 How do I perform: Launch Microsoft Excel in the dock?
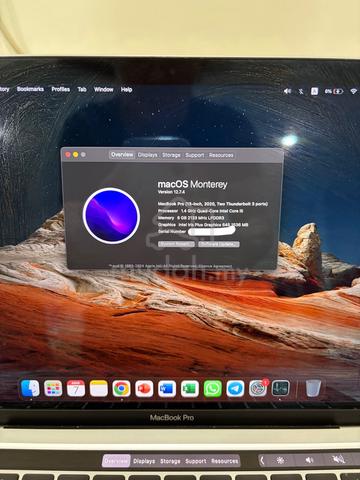(190, 388)
